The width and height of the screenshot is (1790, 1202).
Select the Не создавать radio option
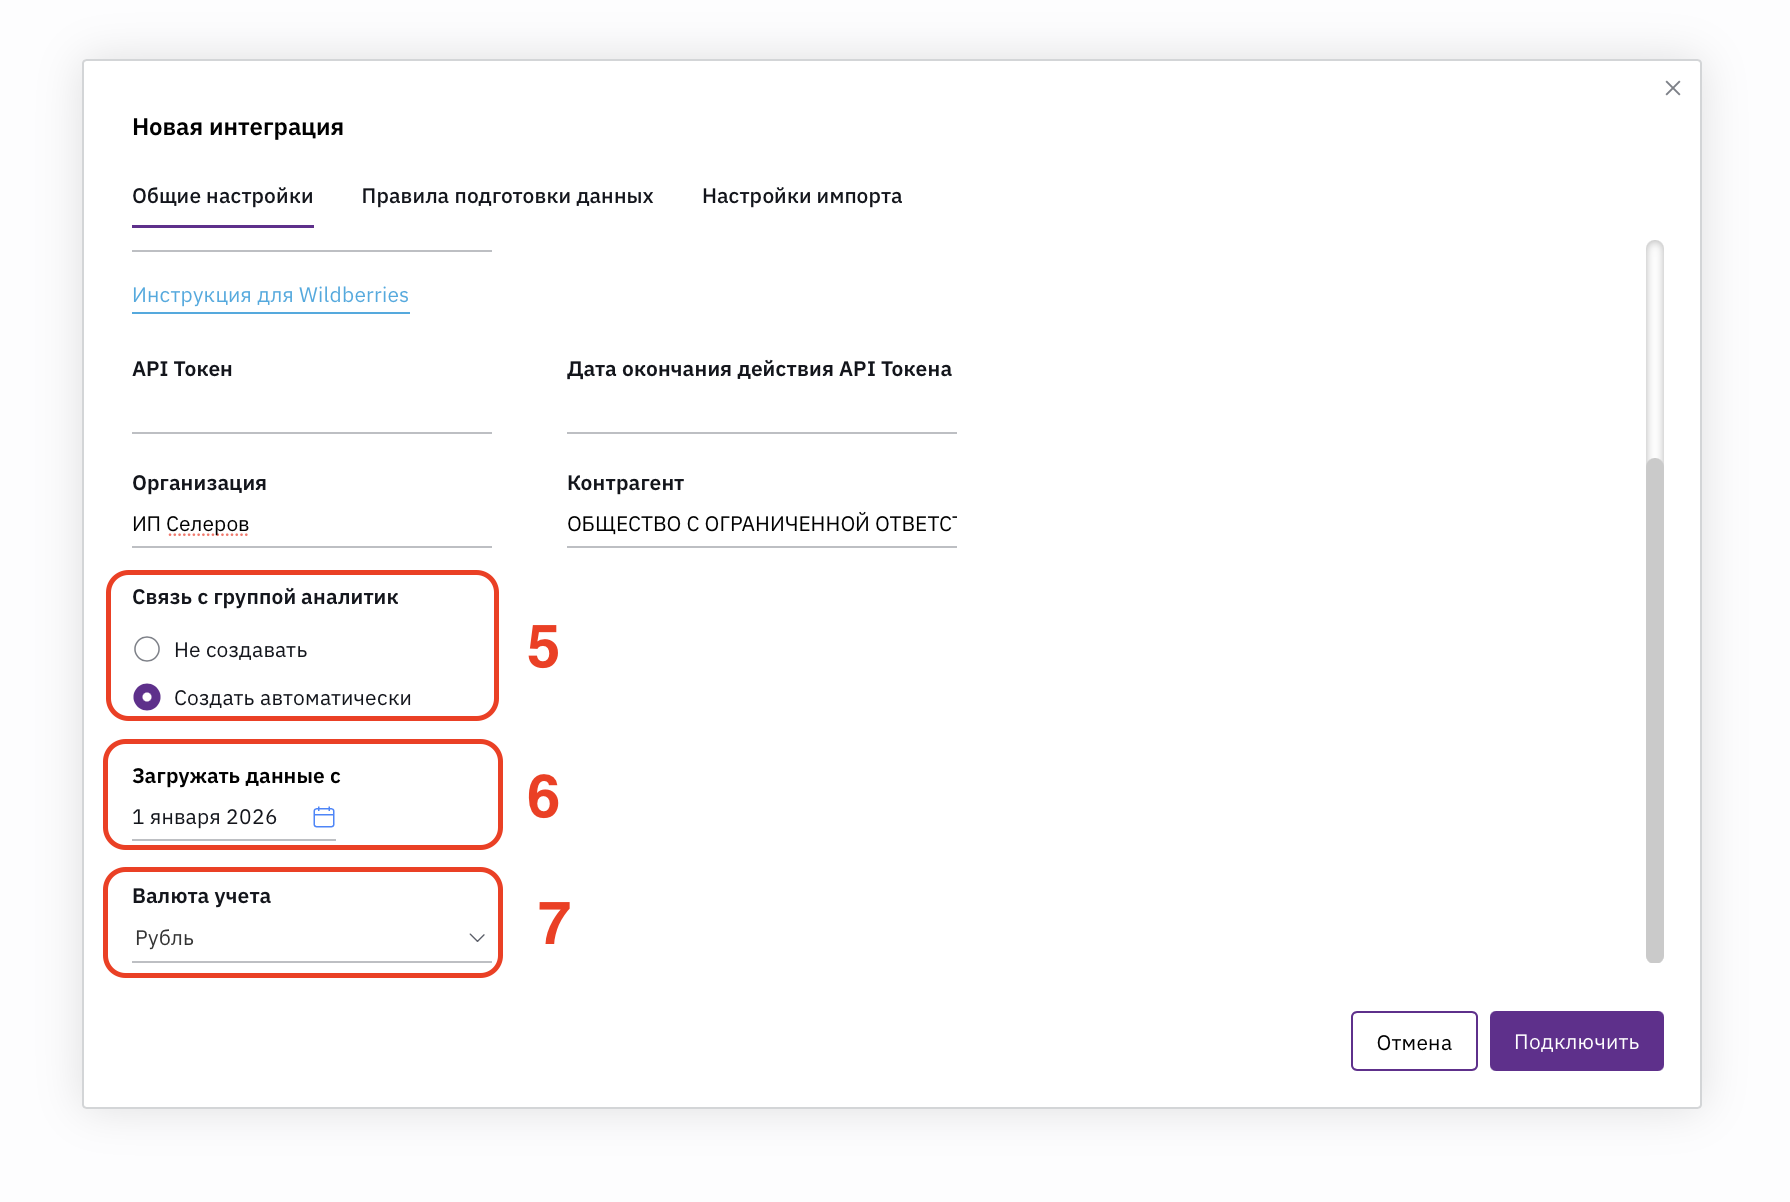pos(147,649)
